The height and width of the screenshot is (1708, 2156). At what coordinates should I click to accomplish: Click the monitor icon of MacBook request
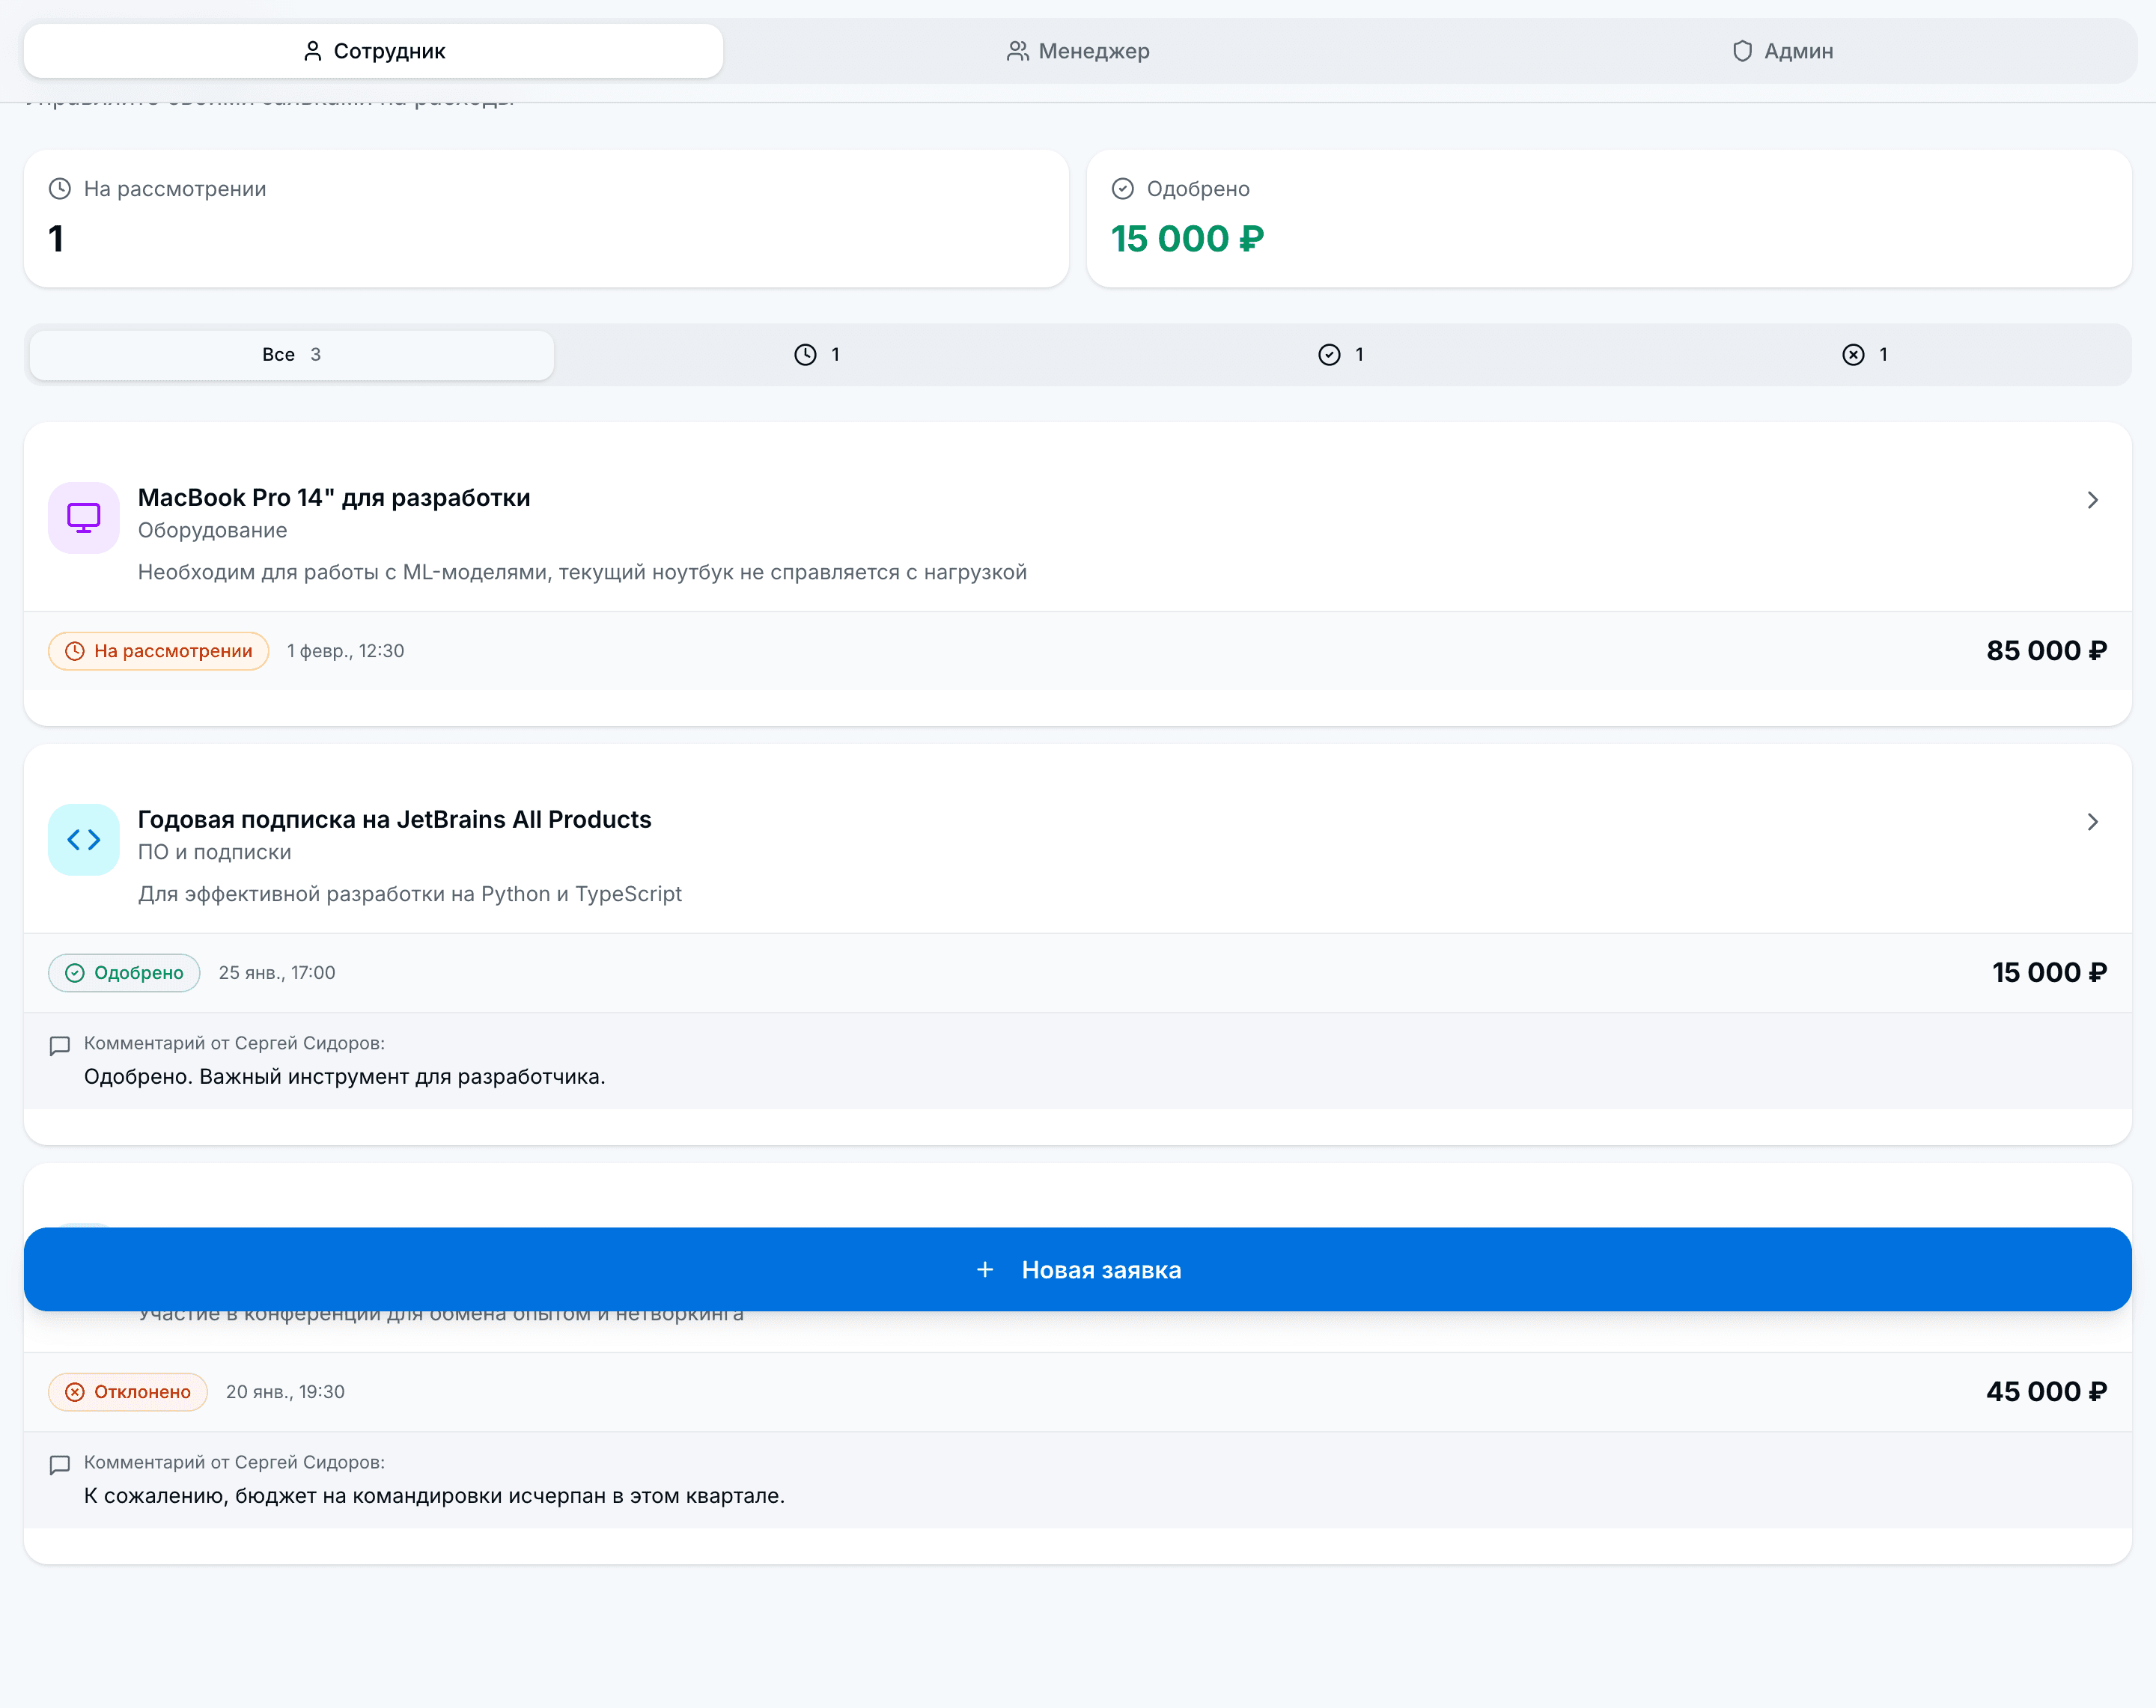[84, 518]
